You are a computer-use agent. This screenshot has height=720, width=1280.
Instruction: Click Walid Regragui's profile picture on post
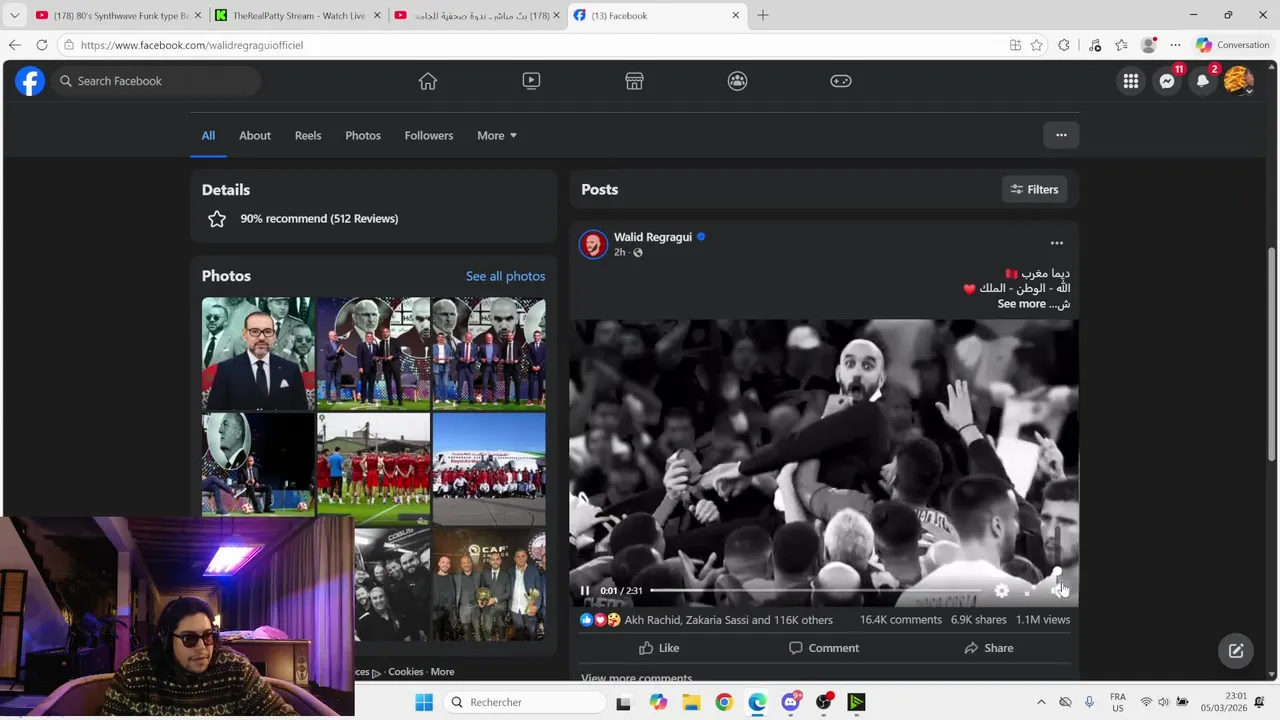593,244
